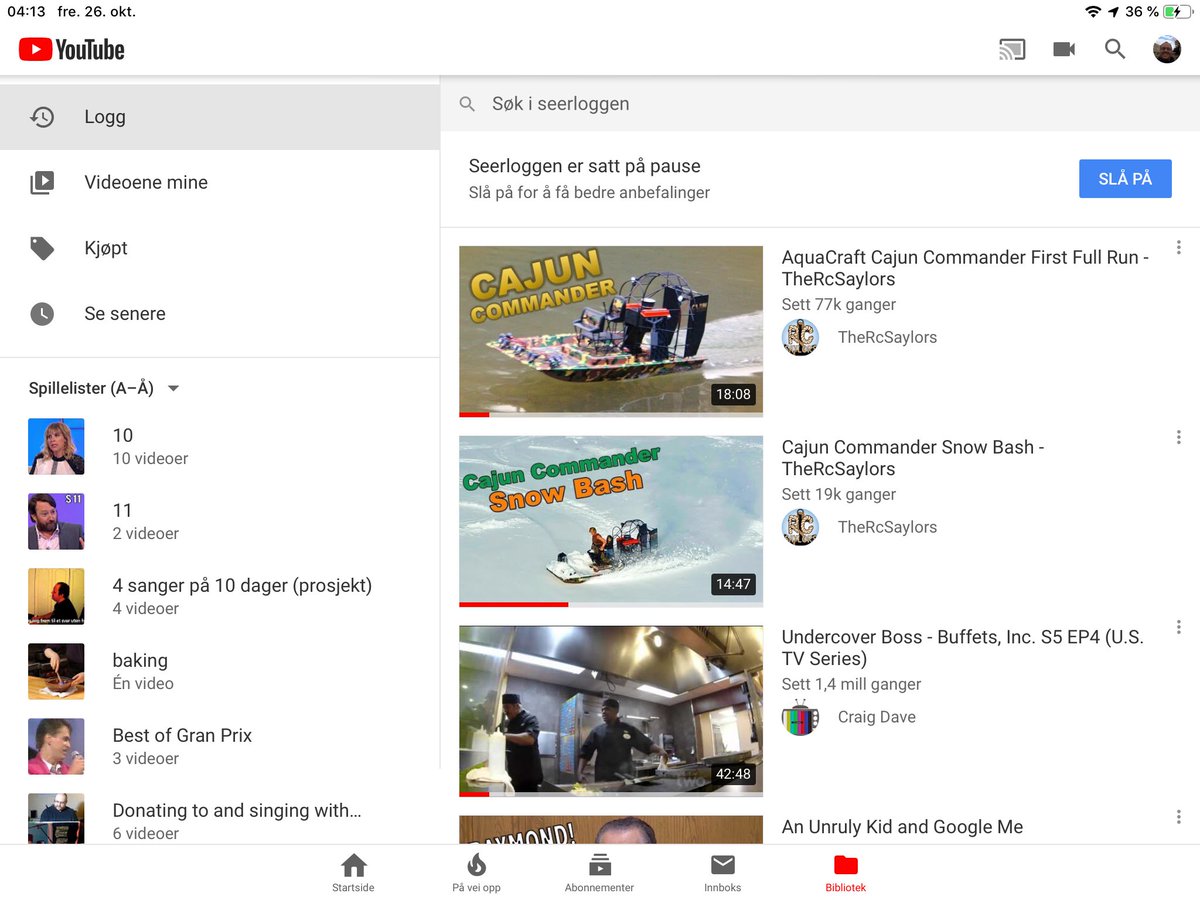This screenshot has height=900, width=1200.
Task: Go to the Startside home tab
Action: point(353,872)
